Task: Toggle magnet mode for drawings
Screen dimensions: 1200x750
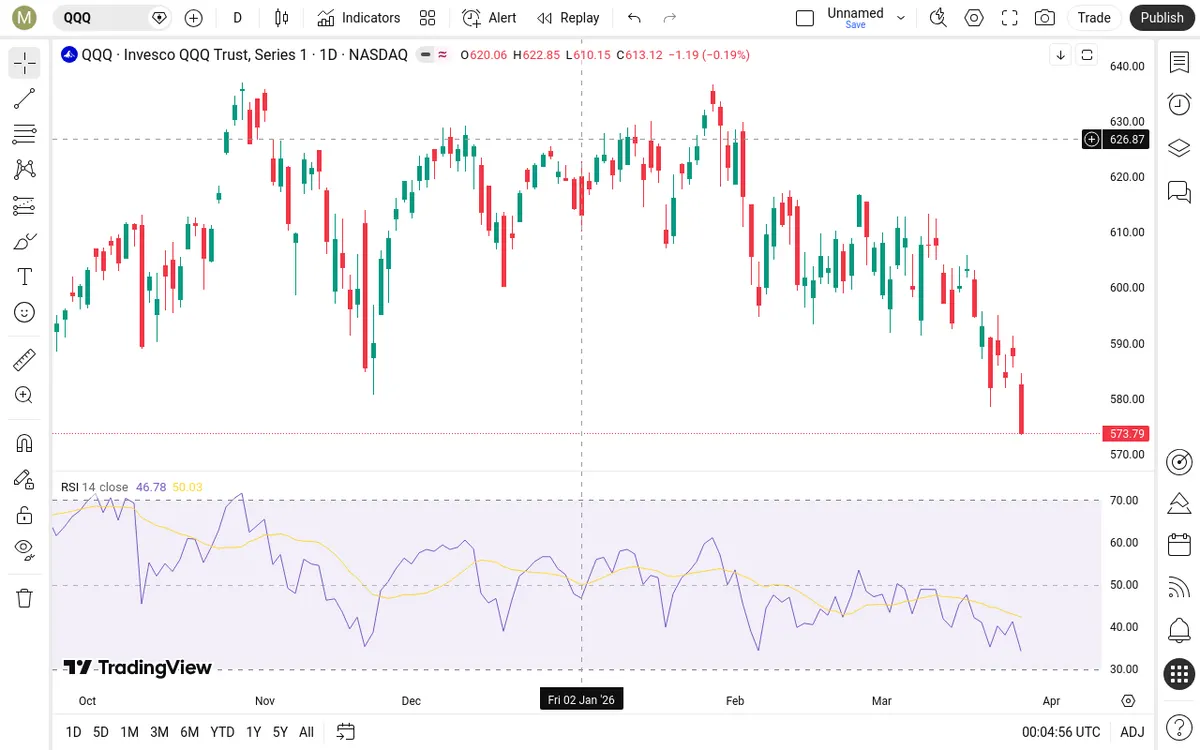Action: tap(25, 443)
